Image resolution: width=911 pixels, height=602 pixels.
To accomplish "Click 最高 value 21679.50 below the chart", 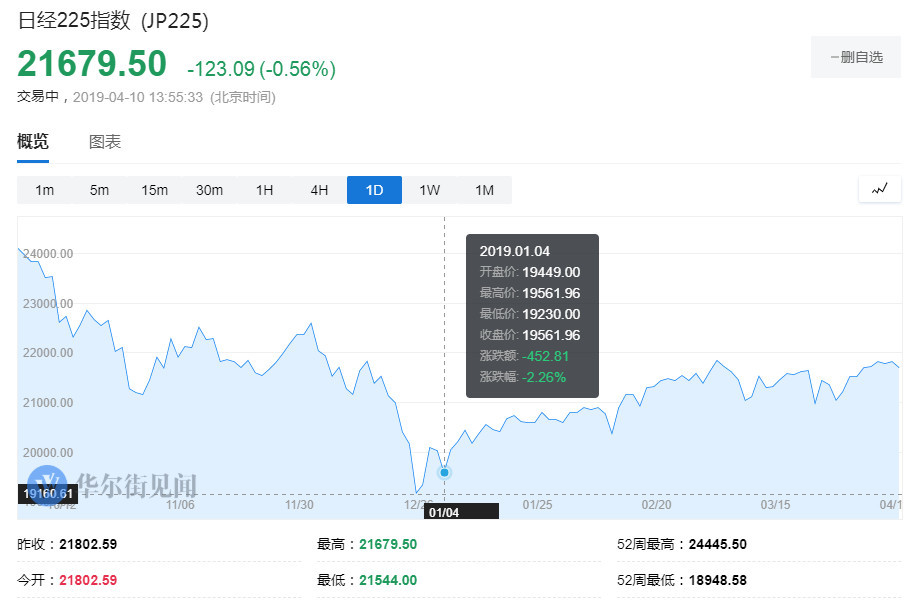I will click(388, 544).
